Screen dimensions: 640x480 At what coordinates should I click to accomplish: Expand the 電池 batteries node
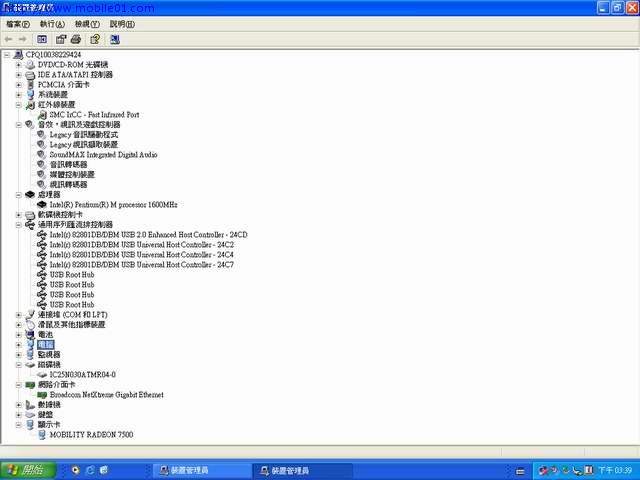(x=18, y=334)
